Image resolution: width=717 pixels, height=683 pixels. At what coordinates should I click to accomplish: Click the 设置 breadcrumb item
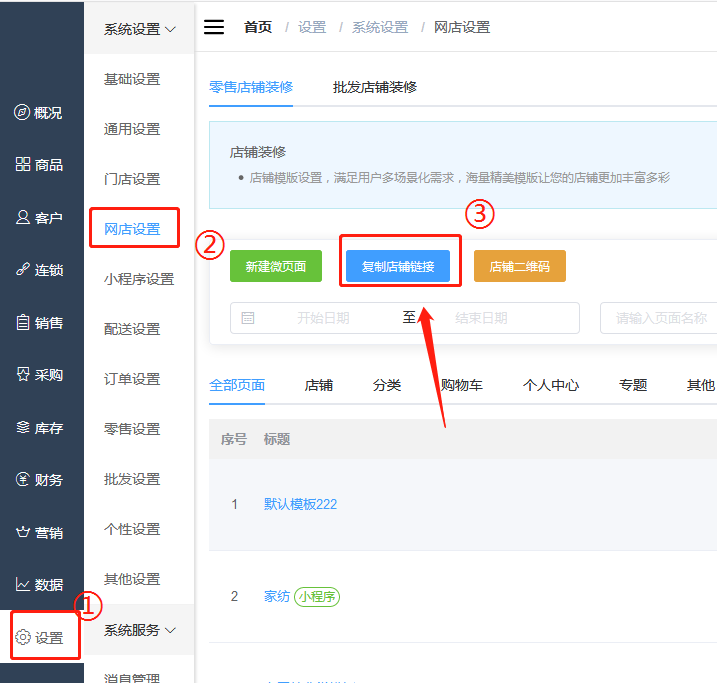point(312,27)
